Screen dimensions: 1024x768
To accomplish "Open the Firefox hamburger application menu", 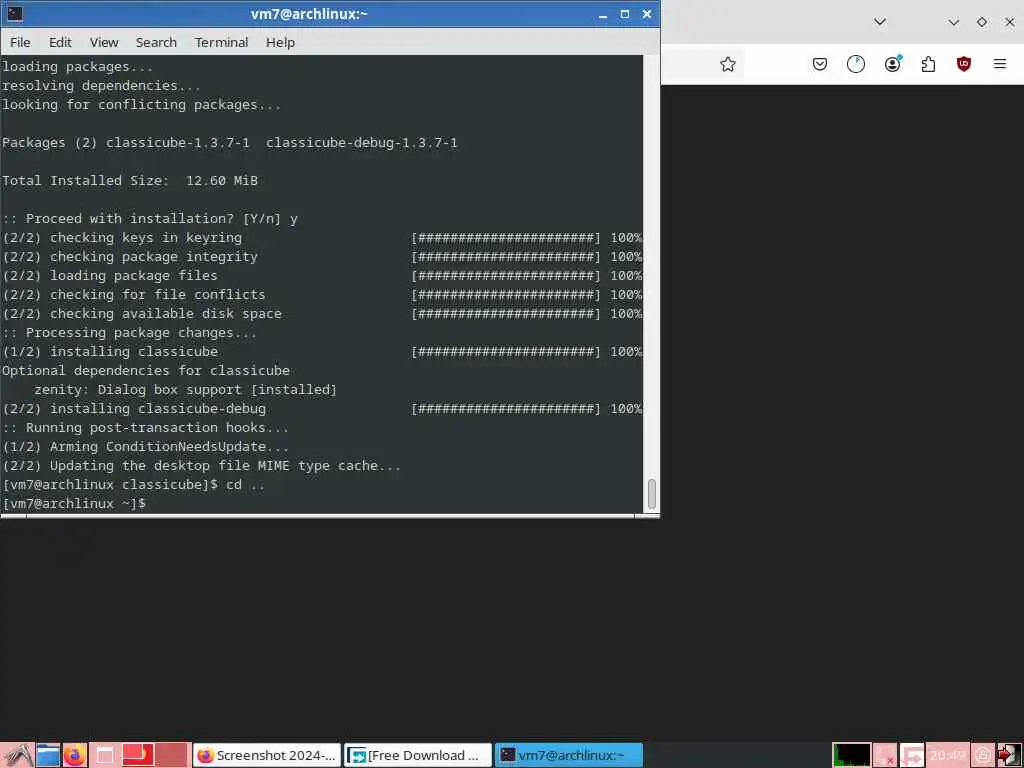I will point(1000,64).
